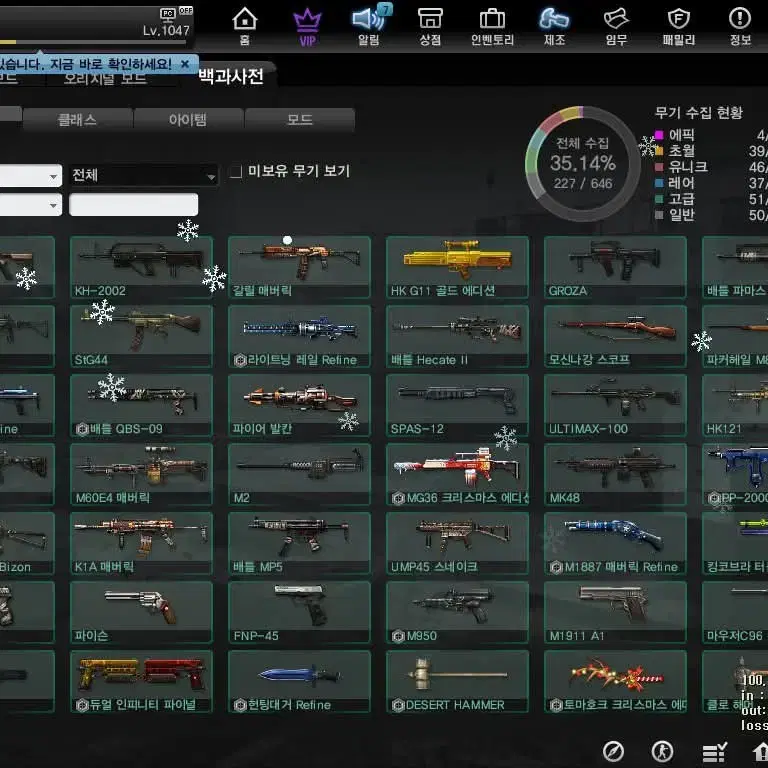Select the 백과사전 tab
Viewport: 768px width, 768px height.
pos(231,76)
